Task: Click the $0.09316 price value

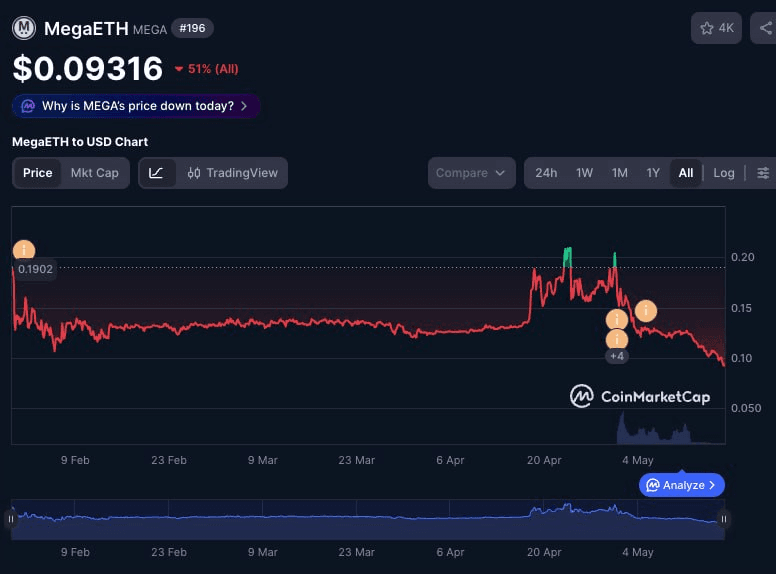Action: pyautogui.click(x=88, y=68)
